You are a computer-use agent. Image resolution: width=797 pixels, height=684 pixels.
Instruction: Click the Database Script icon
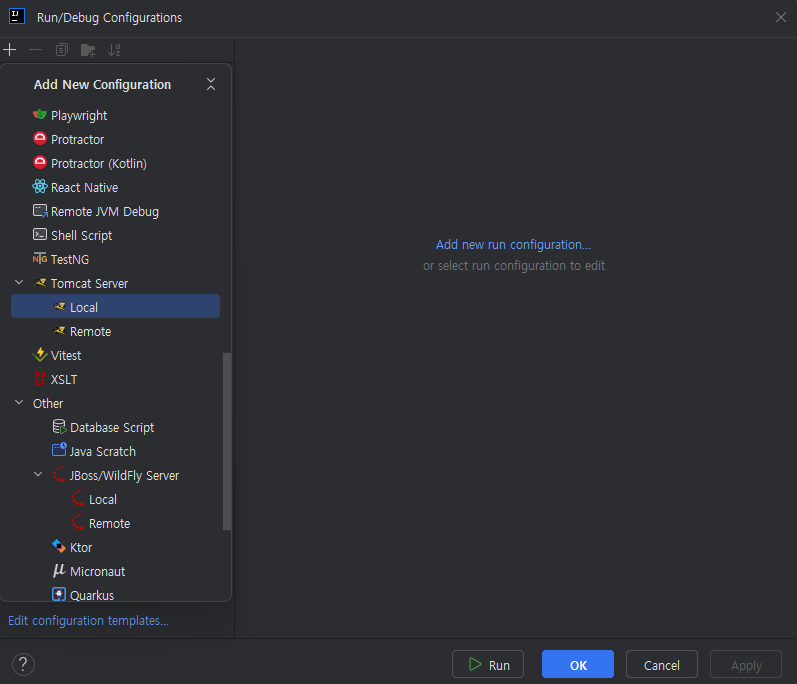pos(59,427)
